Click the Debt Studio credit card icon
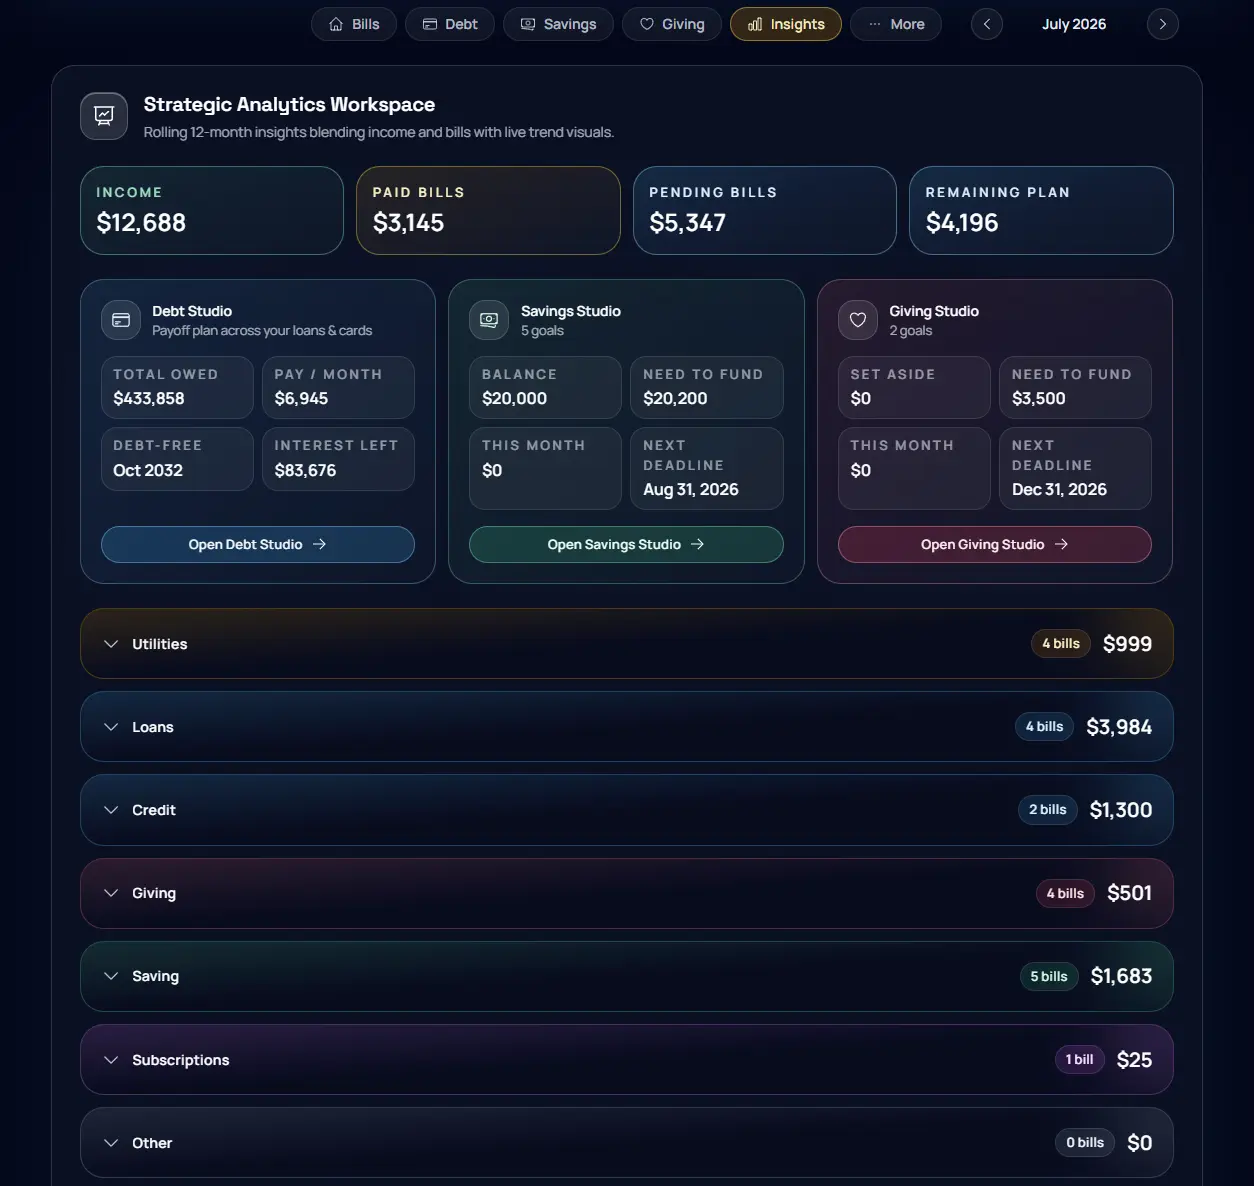Image resolution: width=1254 pixels, height=1186 pixels. coord(121,320)
